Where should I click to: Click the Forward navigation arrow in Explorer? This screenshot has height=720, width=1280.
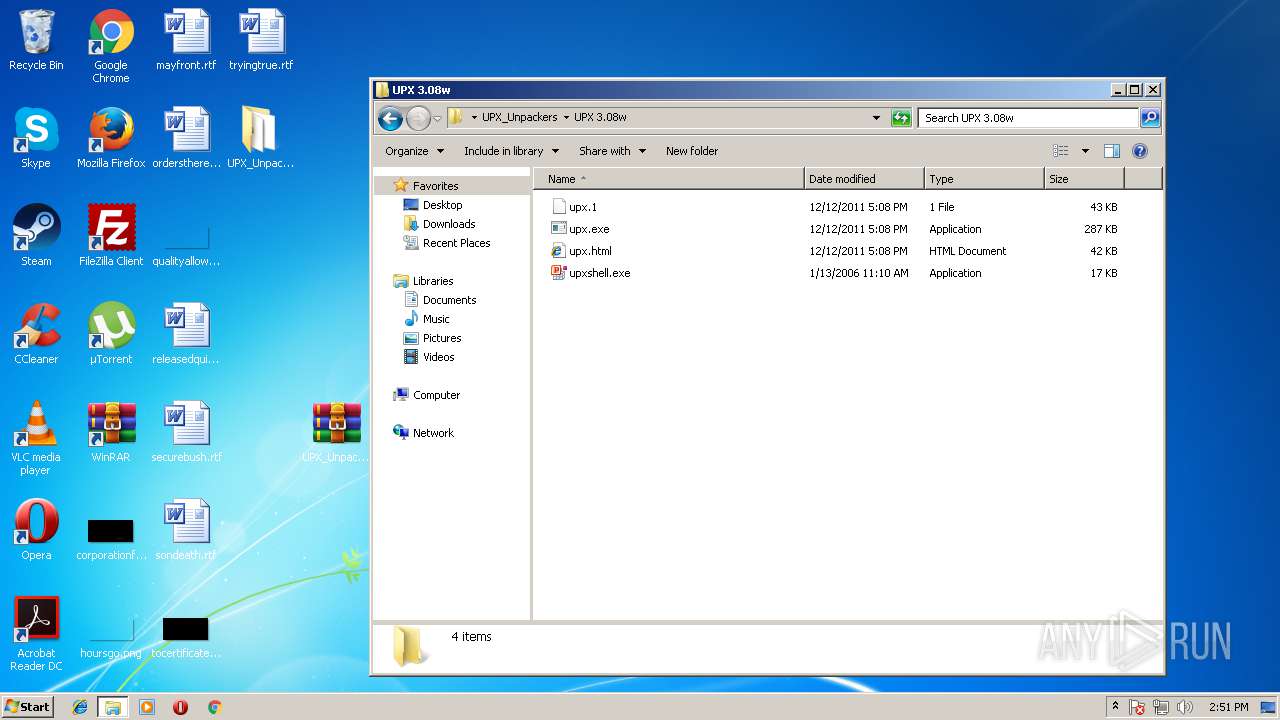coord(417,118)
